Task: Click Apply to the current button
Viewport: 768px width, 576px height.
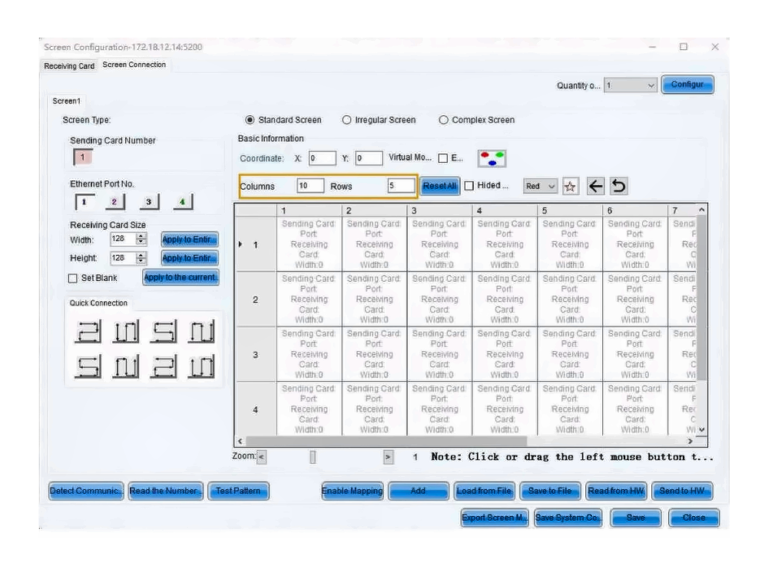Action: (181, 277)
